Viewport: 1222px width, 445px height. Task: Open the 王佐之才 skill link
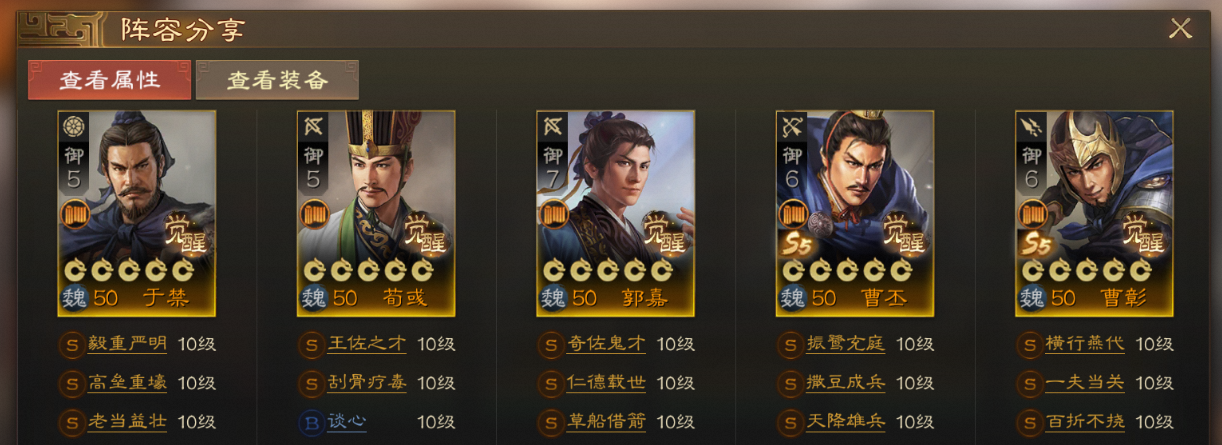[x=367, y=344]
